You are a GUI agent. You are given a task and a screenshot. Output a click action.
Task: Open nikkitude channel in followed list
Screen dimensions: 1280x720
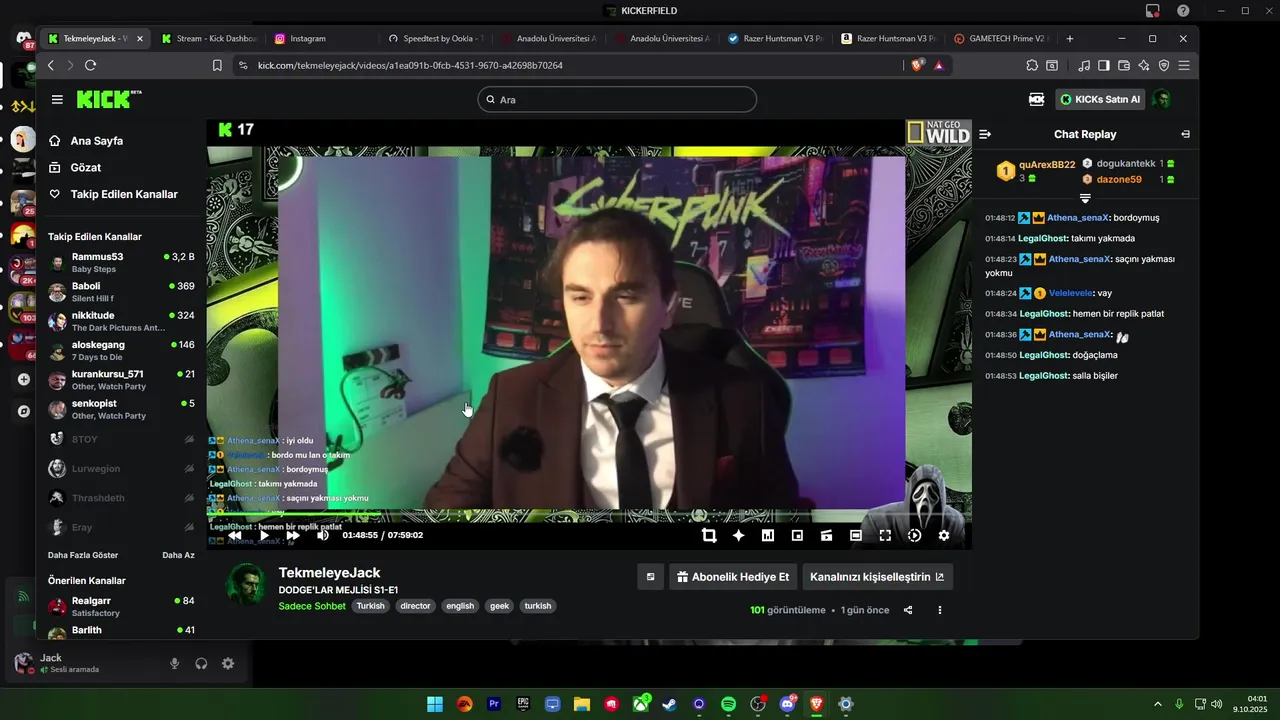point(122,321)
